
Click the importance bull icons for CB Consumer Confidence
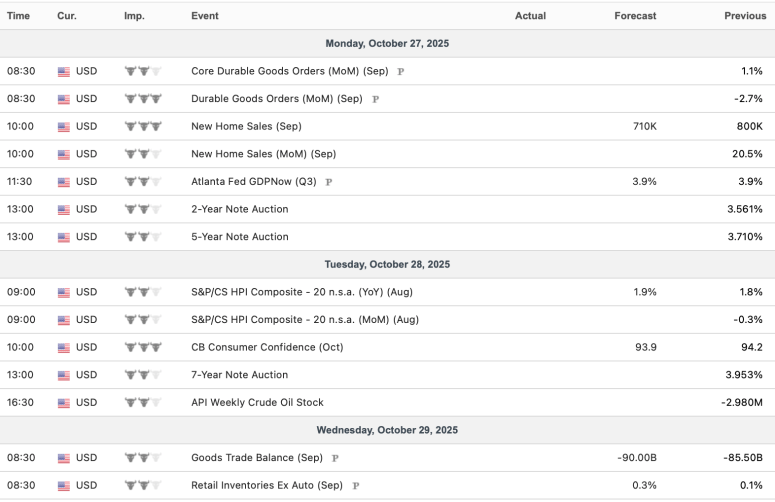(143, 348)
